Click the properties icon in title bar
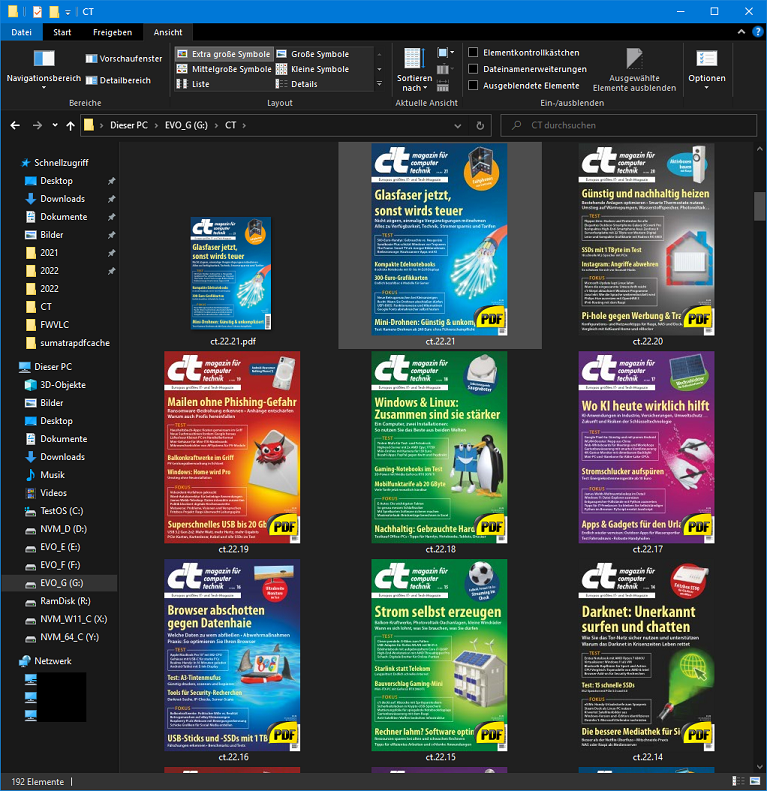Screen dimensions: 767x791 pos(37,11)
